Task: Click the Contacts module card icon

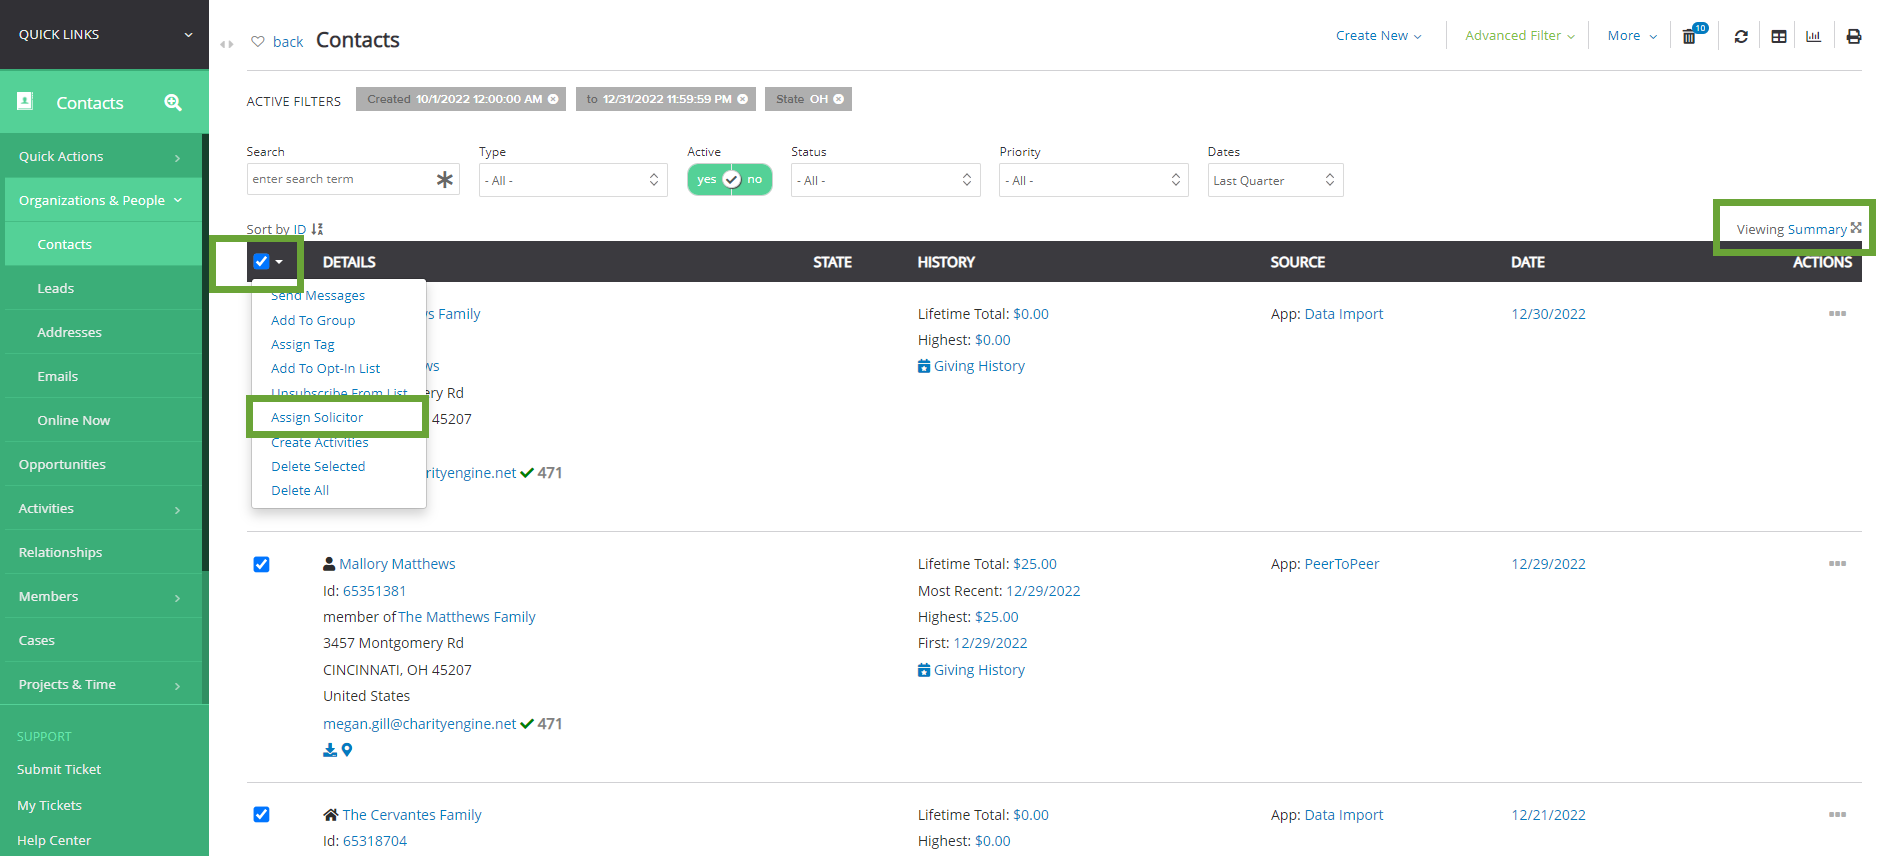Action: pyautogui.click(x=26, y=101)
